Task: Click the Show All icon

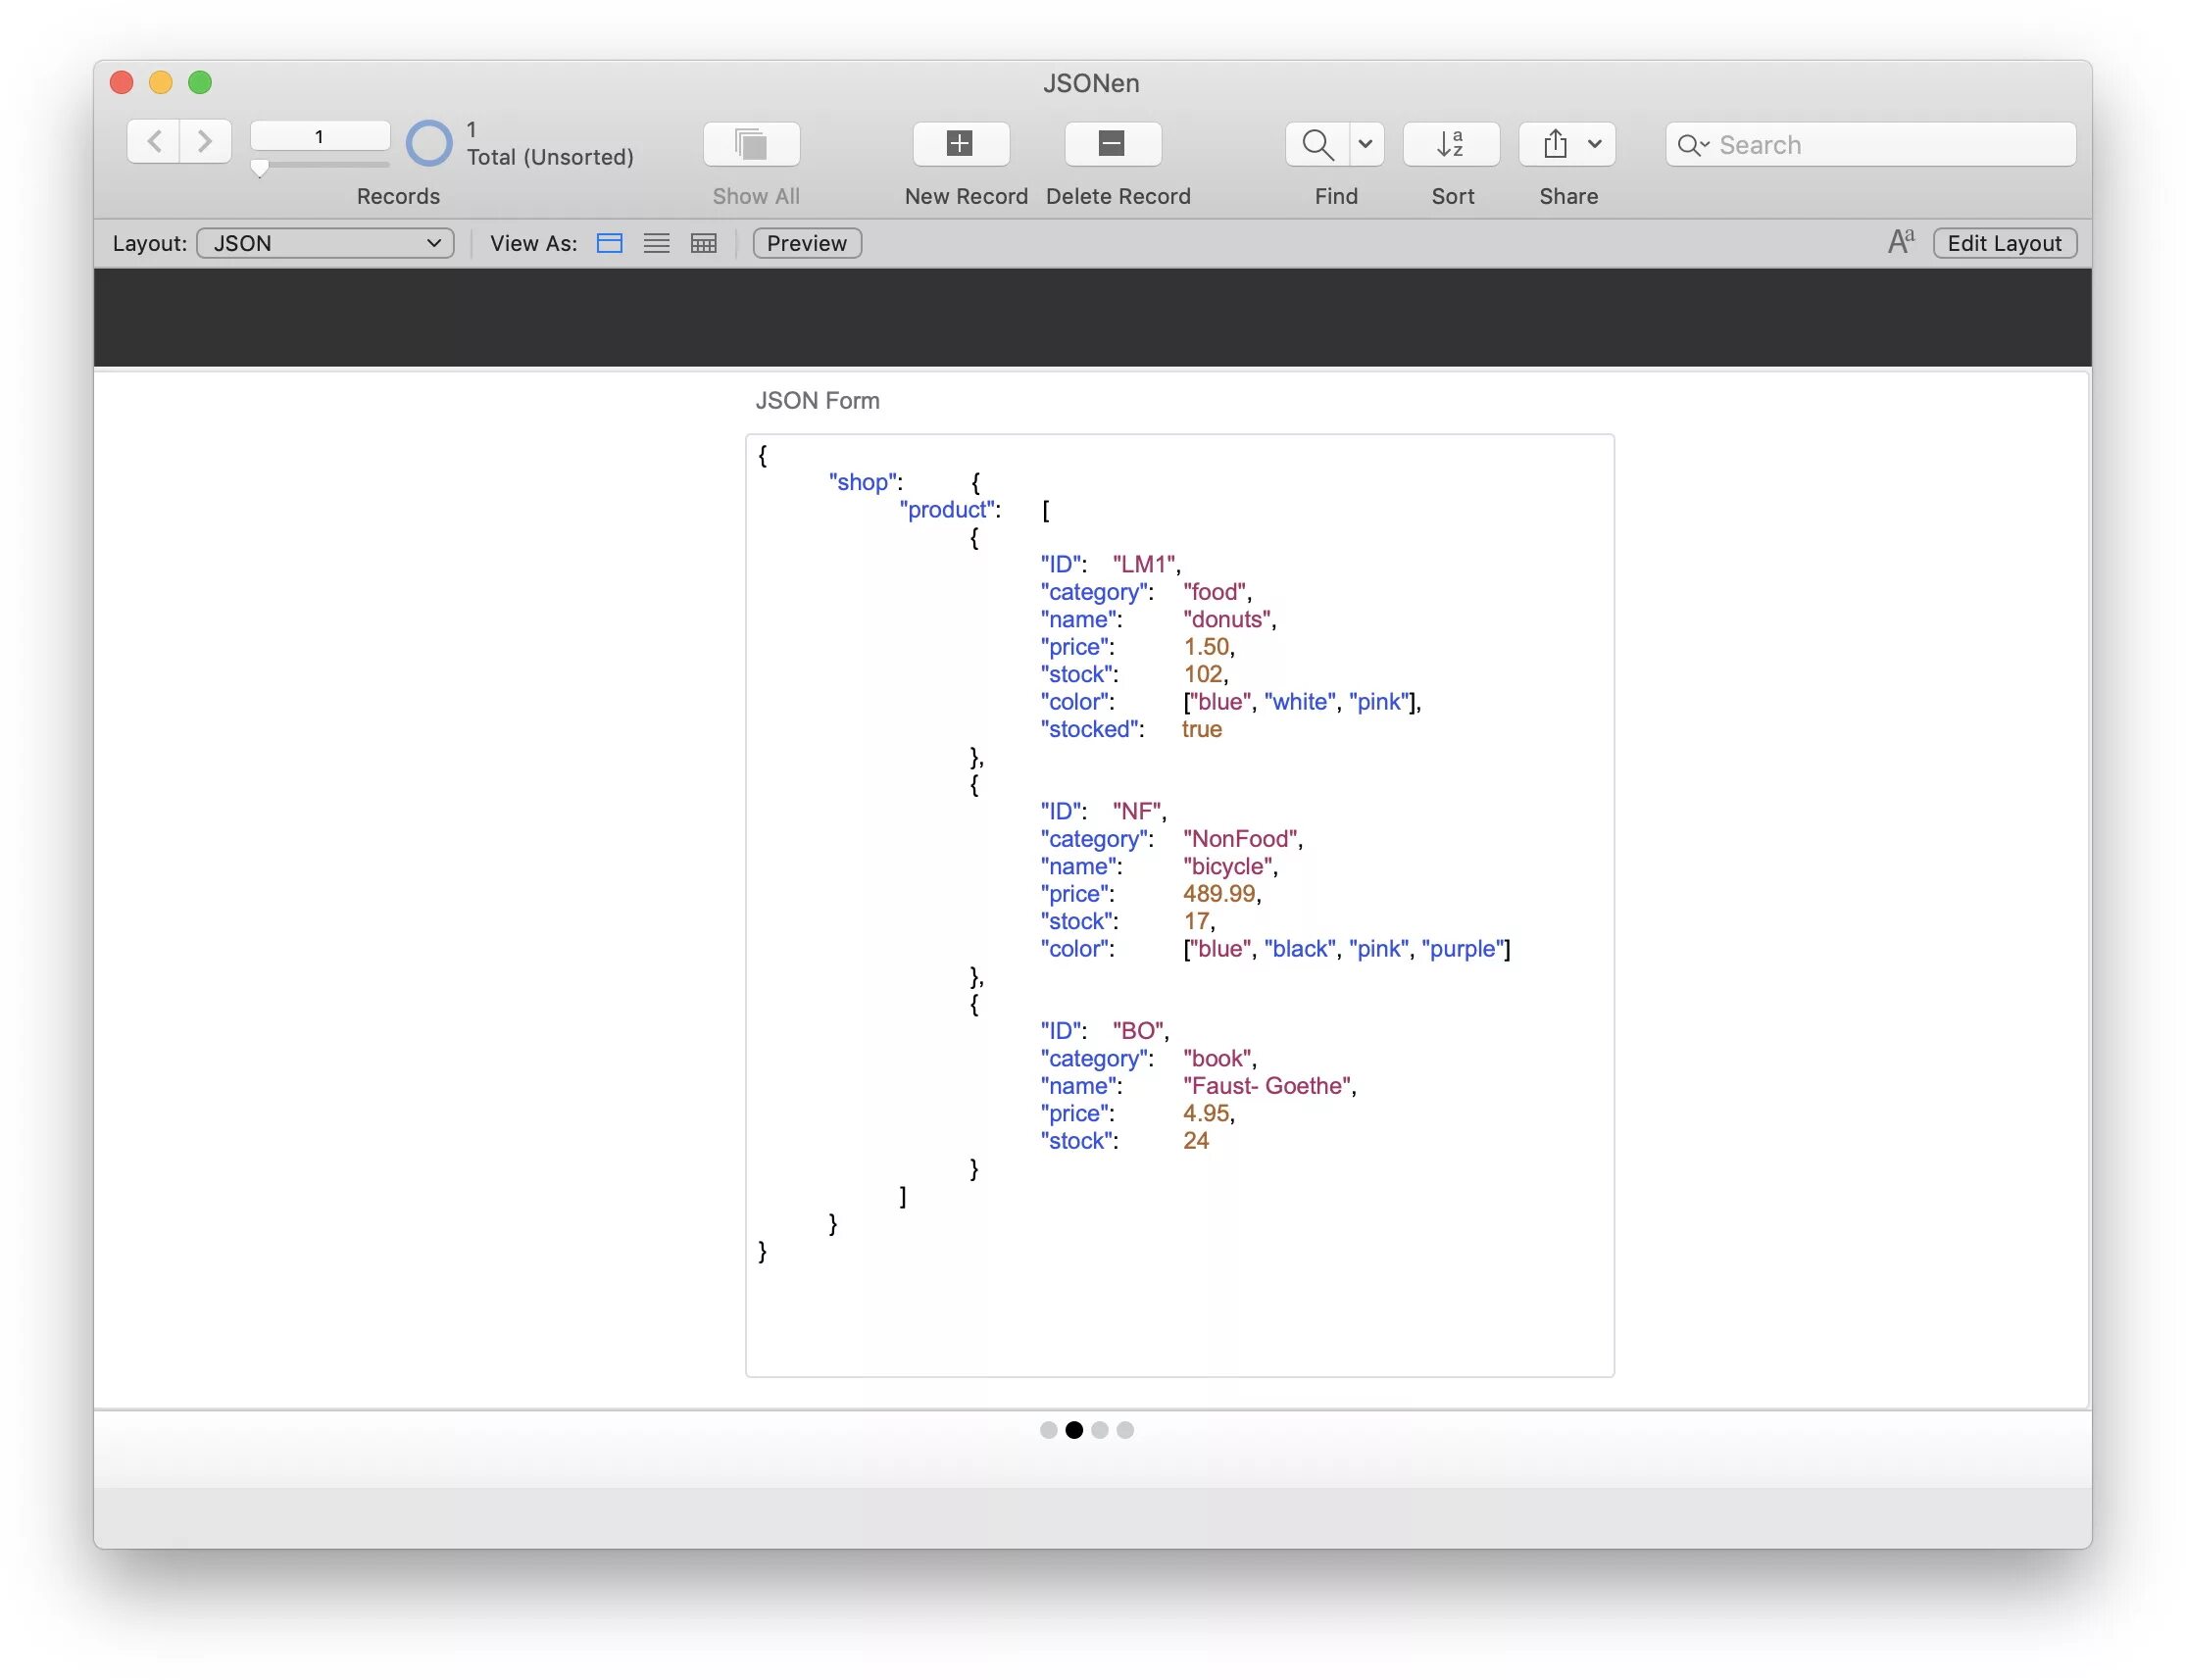Action: click(754, 143)
